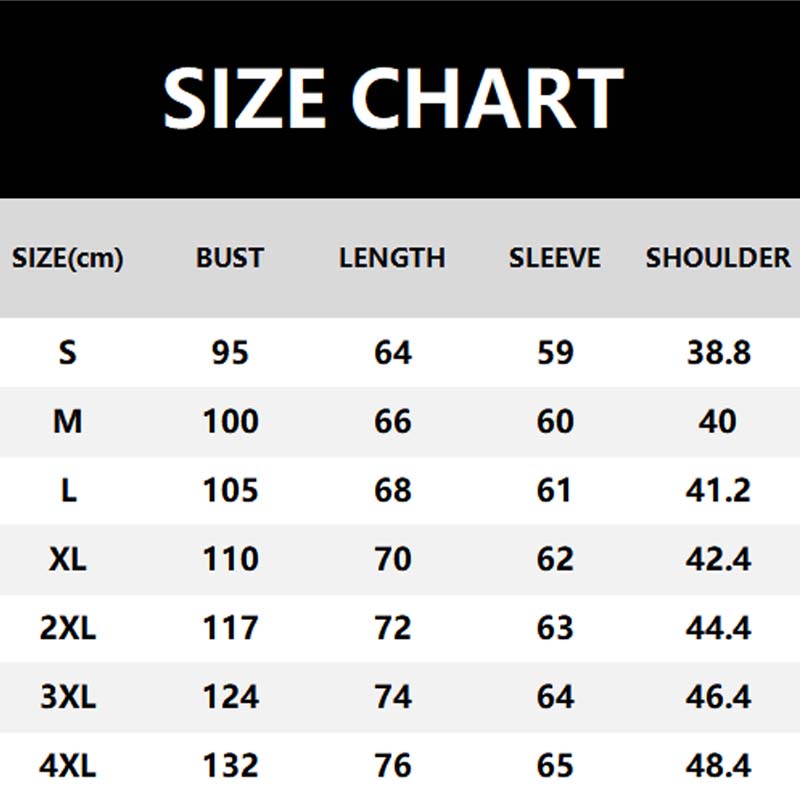Select the 3XL size row label
Screen dimensions: 800x800
(67, 697)
